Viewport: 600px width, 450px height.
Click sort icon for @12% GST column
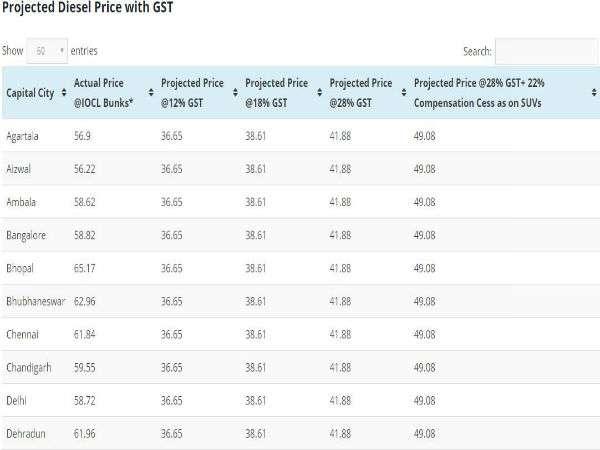[x=232, y=92]
